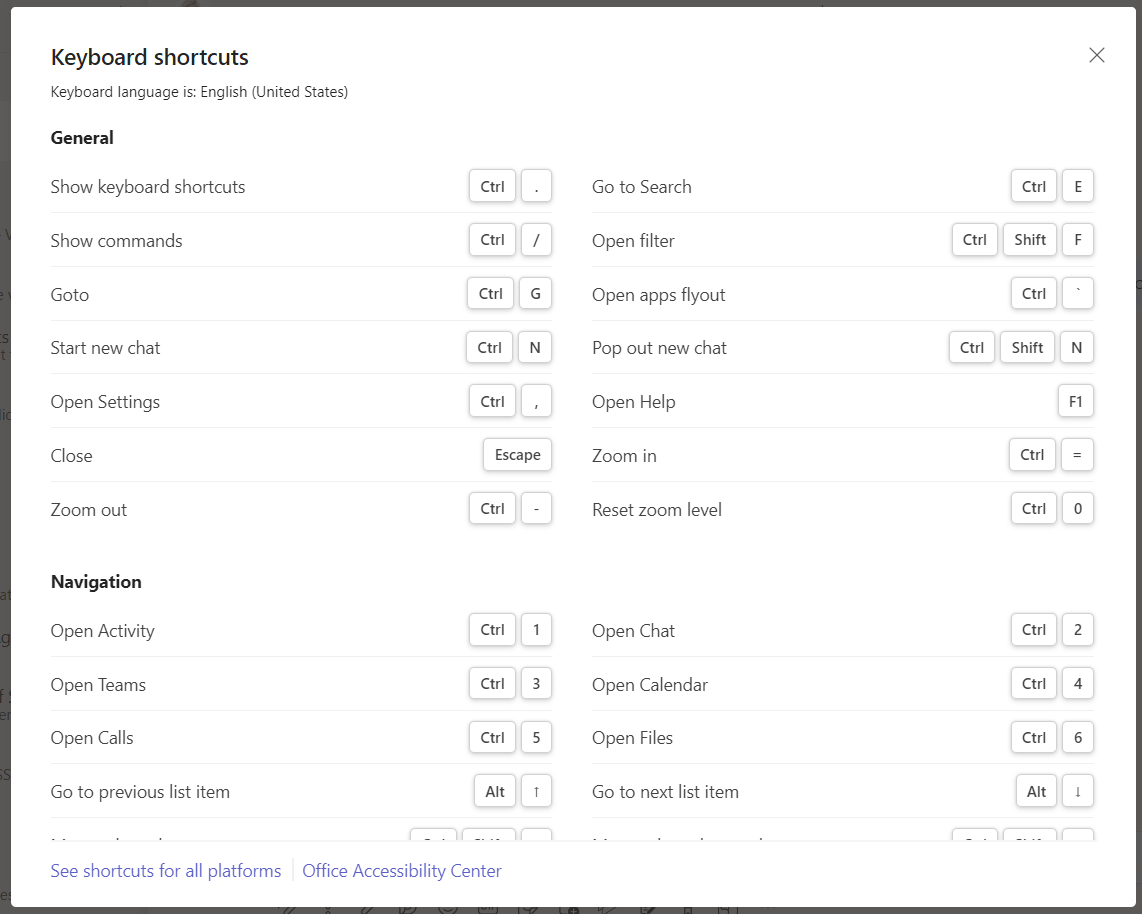Image resolution: width=1142 pixels, height=914 pixels.
Task: Click the Ctrl key in the Open Activity row
Action: point(492,630)
